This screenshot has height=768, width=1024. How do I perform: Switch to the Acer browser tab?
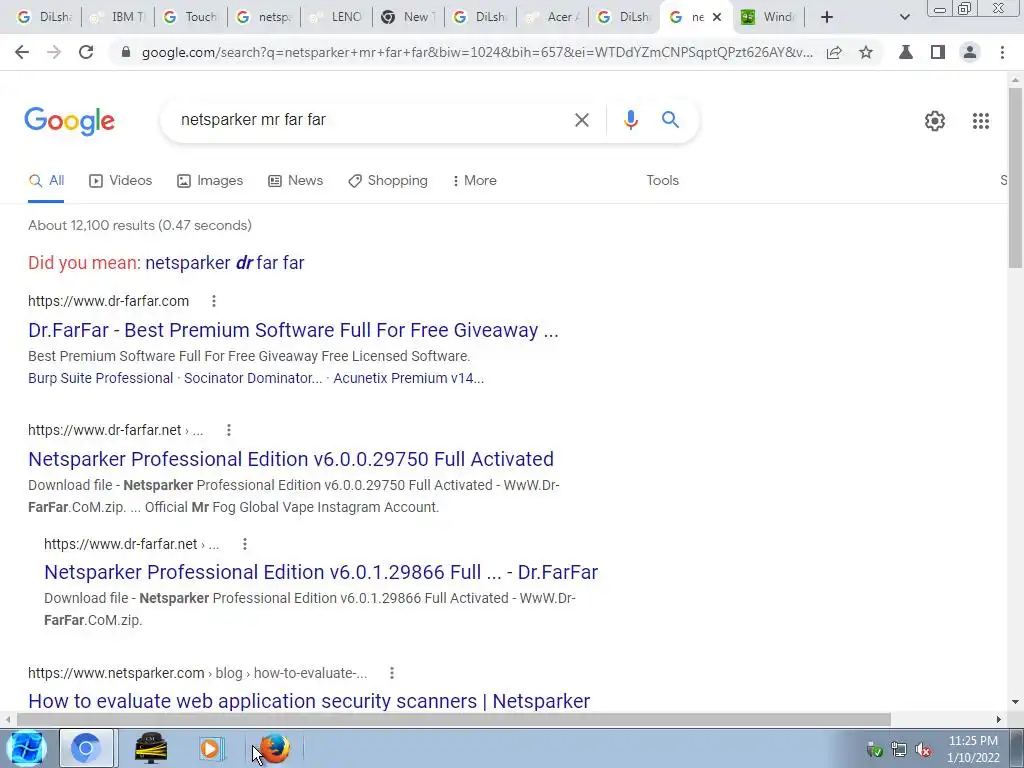(x=552, y=17)
